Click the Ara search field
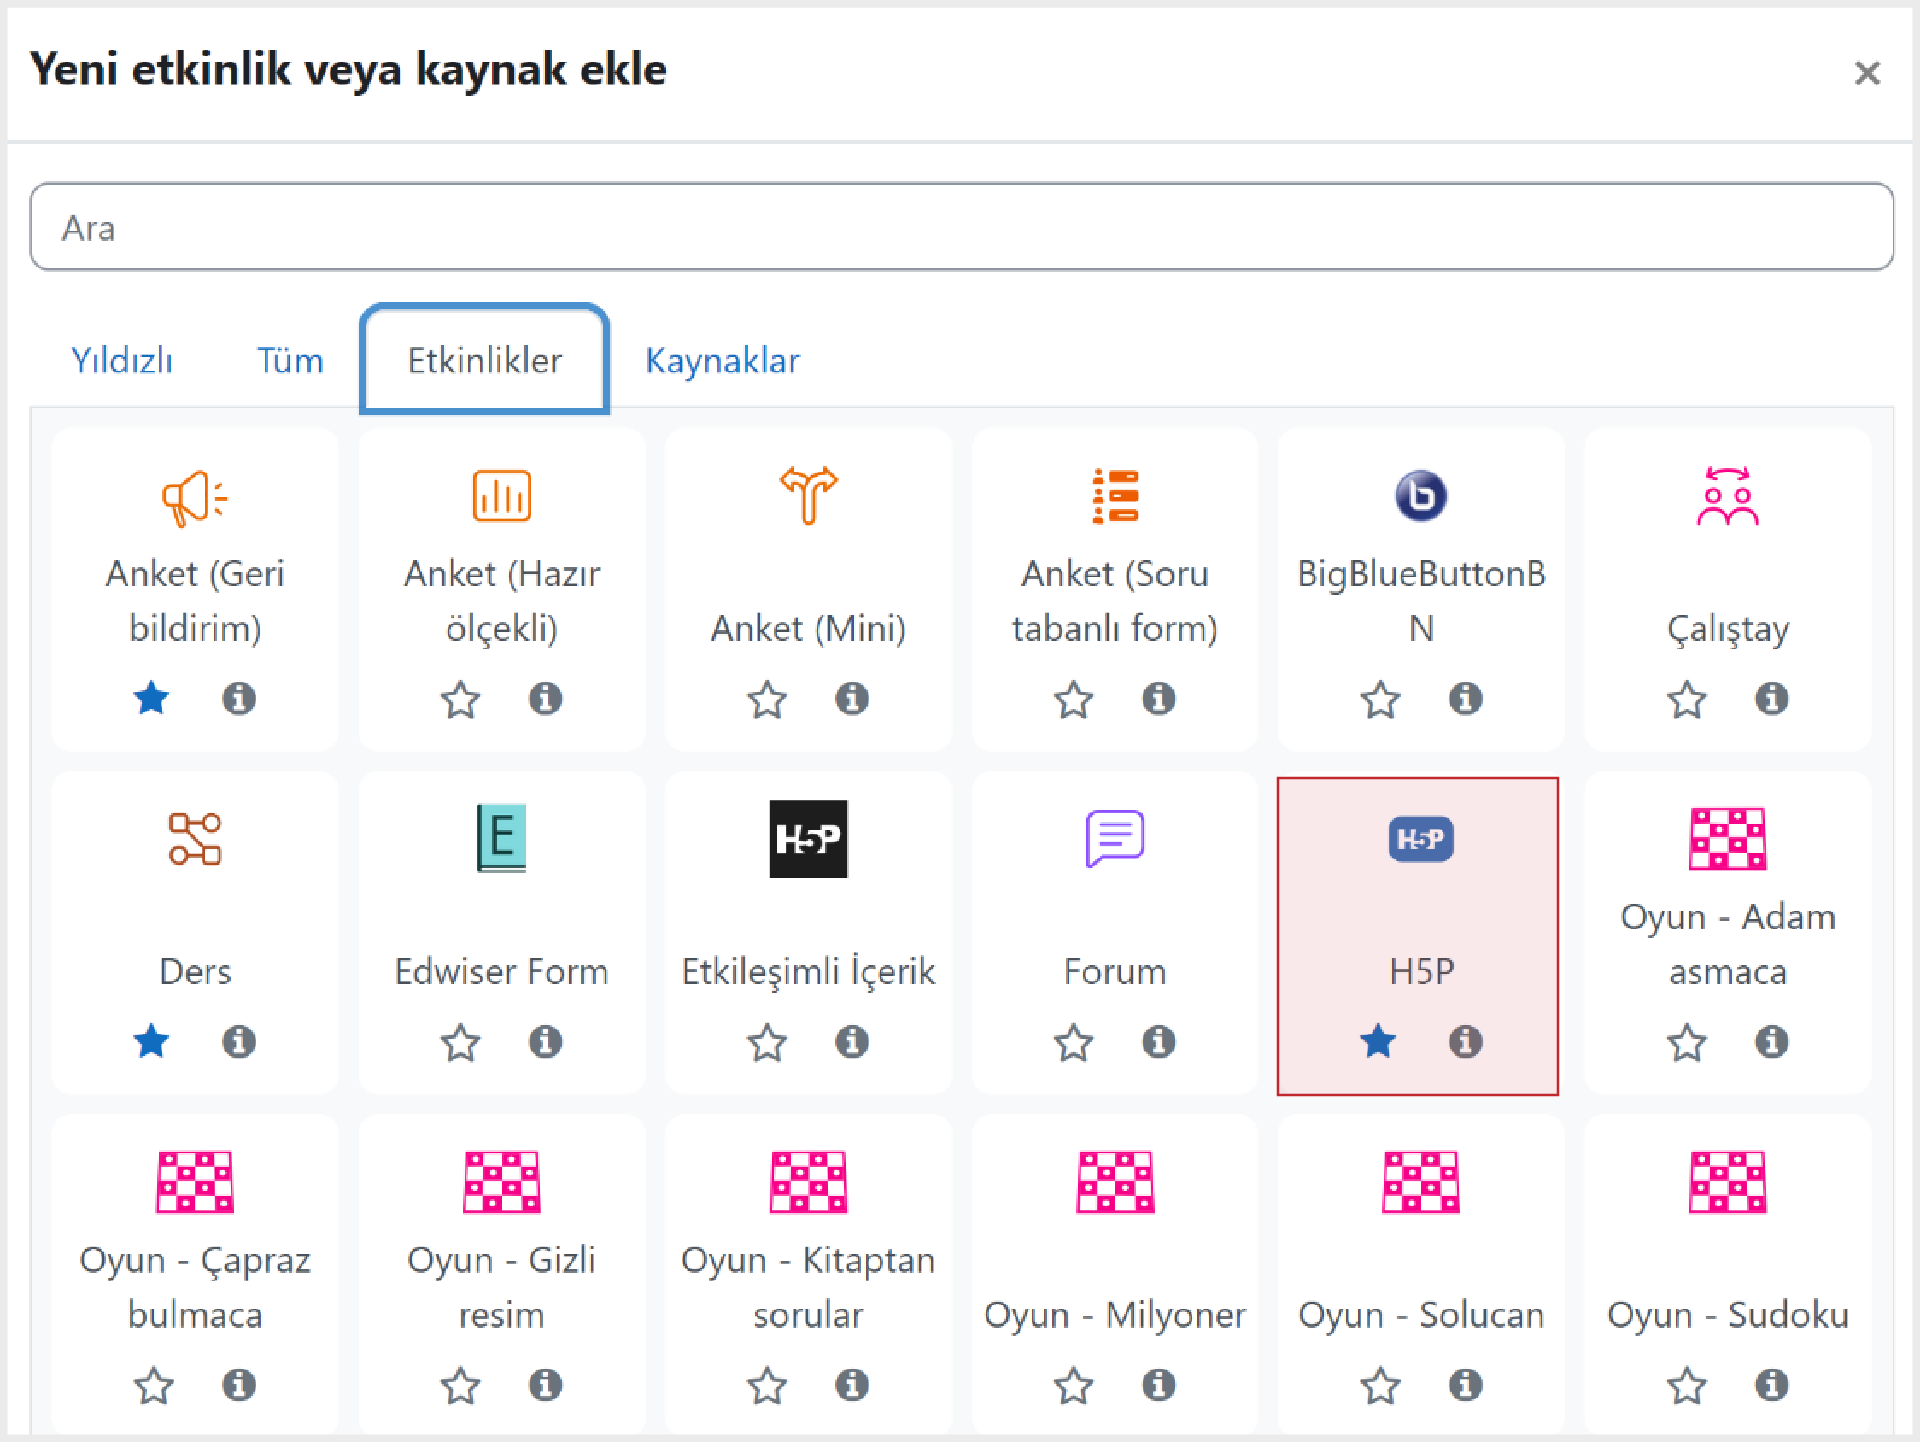The width and height of the screenshot is (1920, 1442). coord(961,227)
